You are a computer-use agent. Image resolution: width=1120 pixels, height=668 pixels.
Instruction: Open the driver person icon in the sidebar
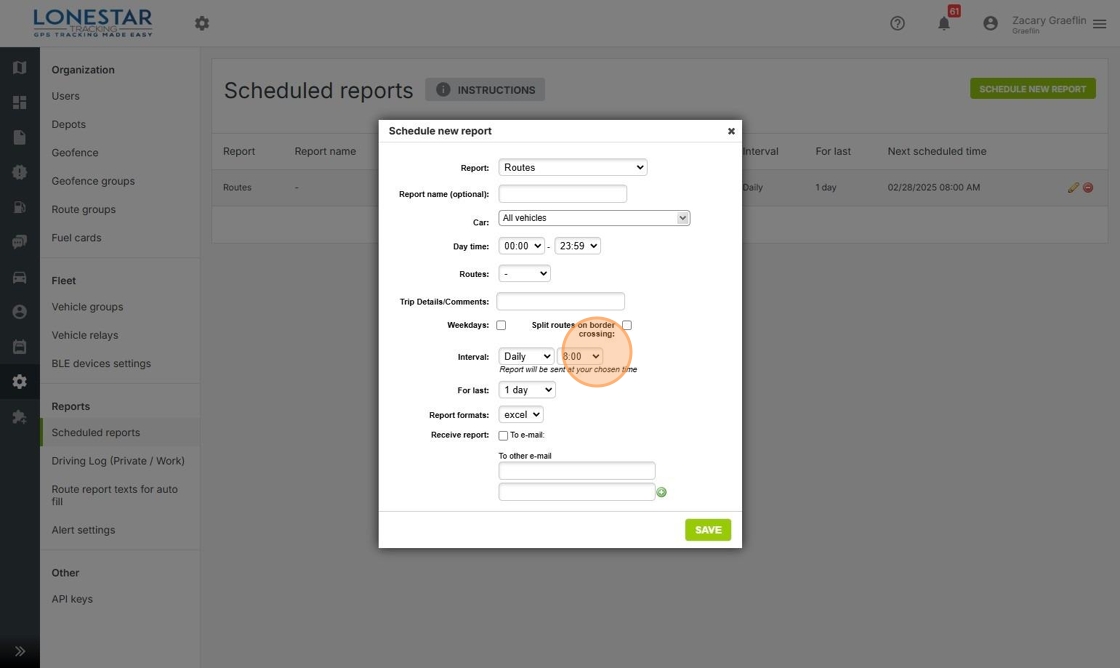[x=19, y=311]
